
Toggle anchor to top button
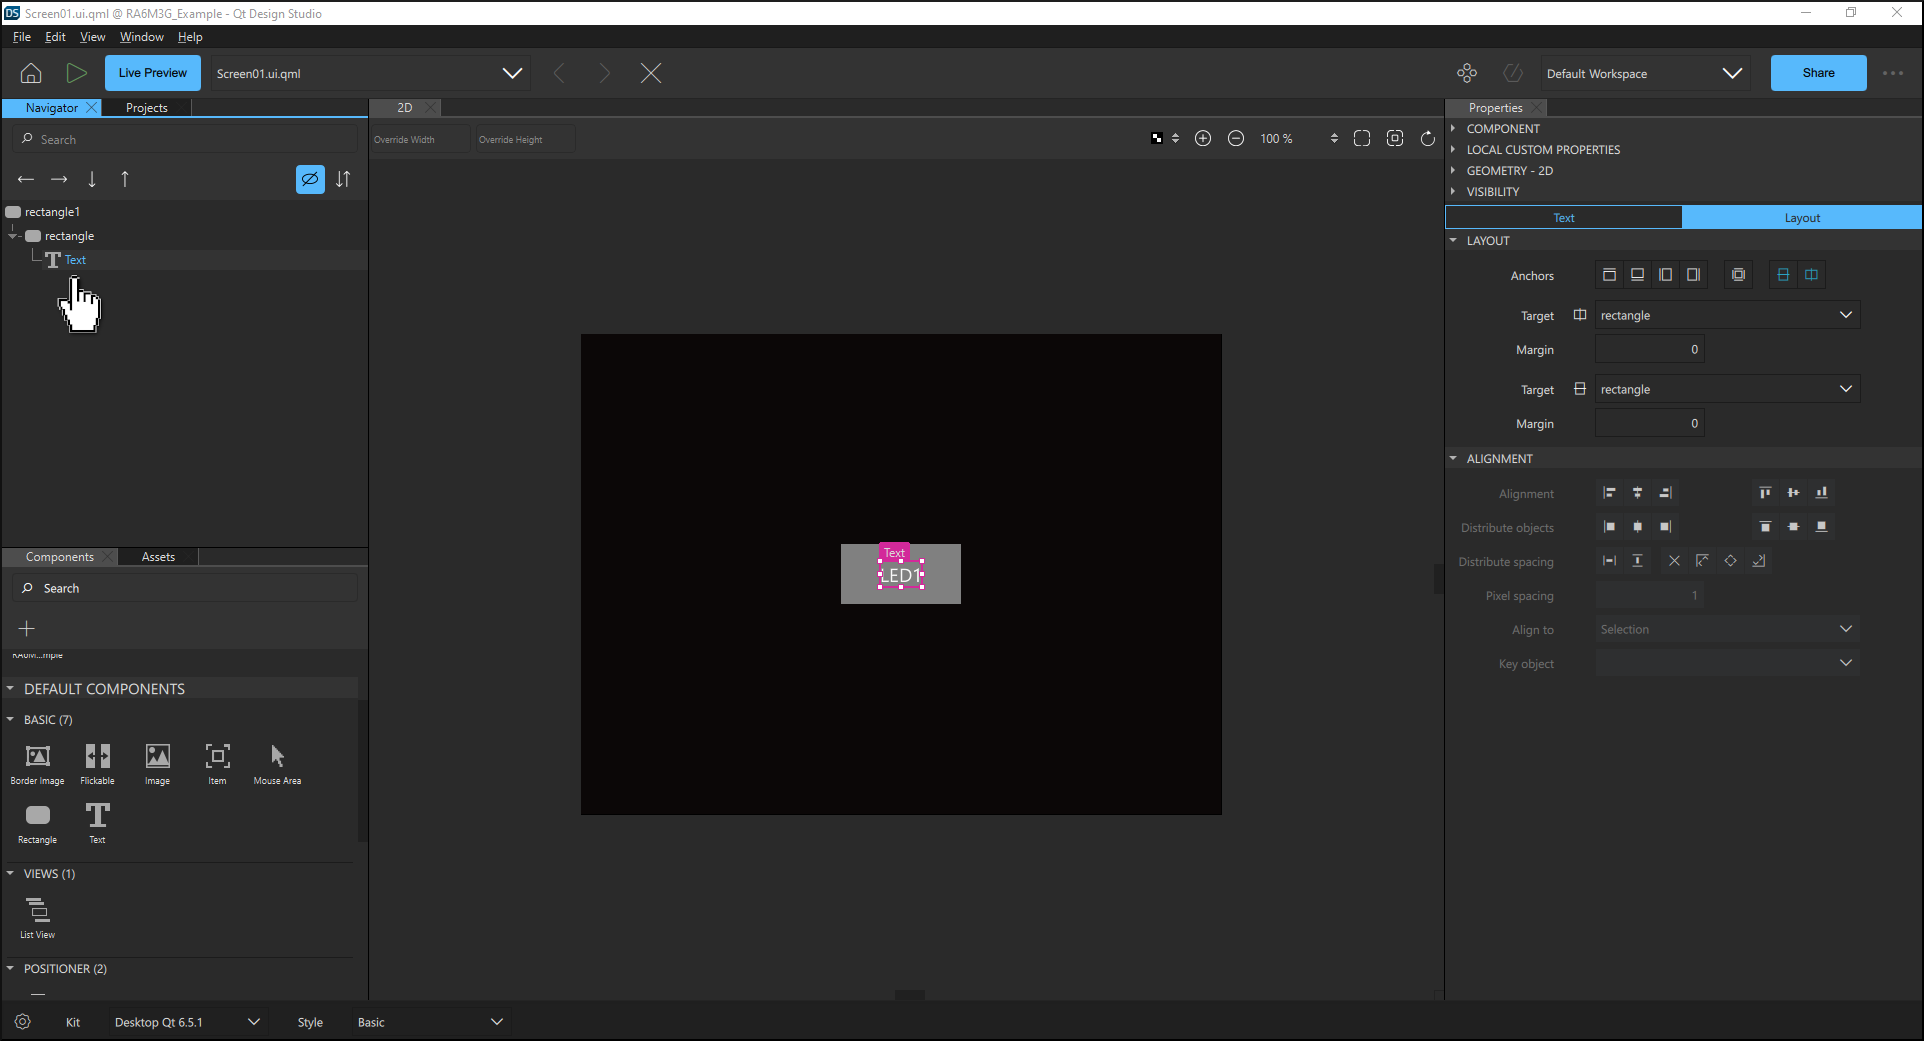[1609, 275]
